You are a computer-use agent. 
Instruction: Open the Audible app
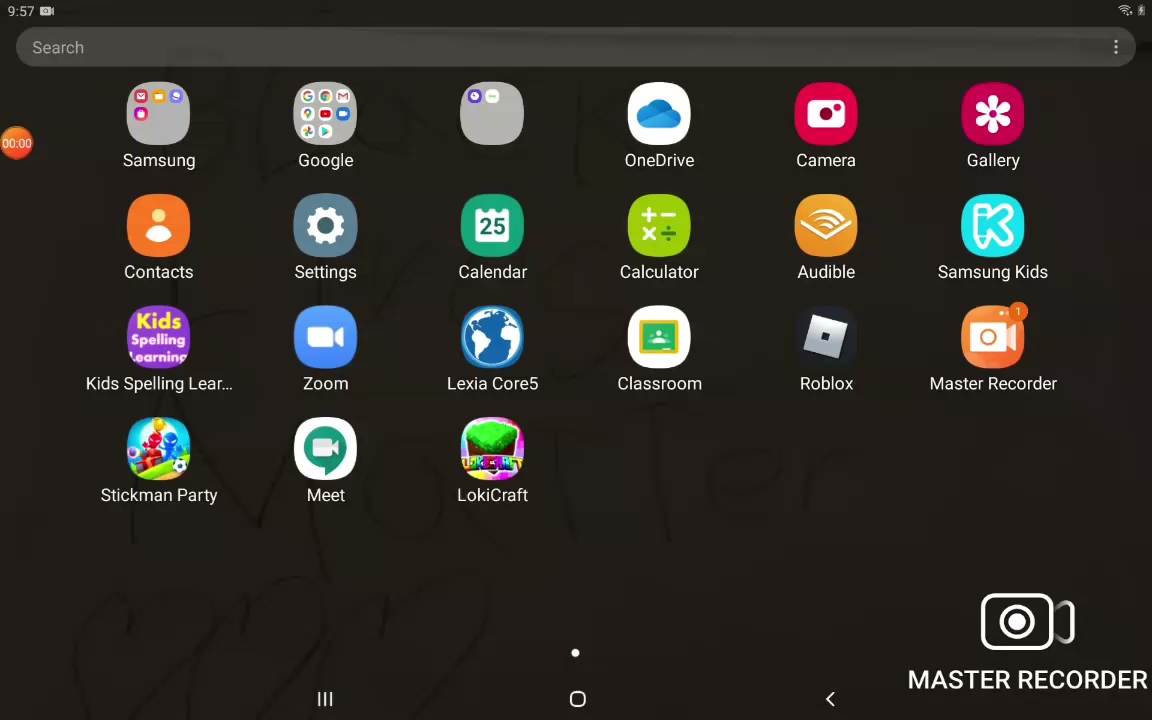point(826,227)
